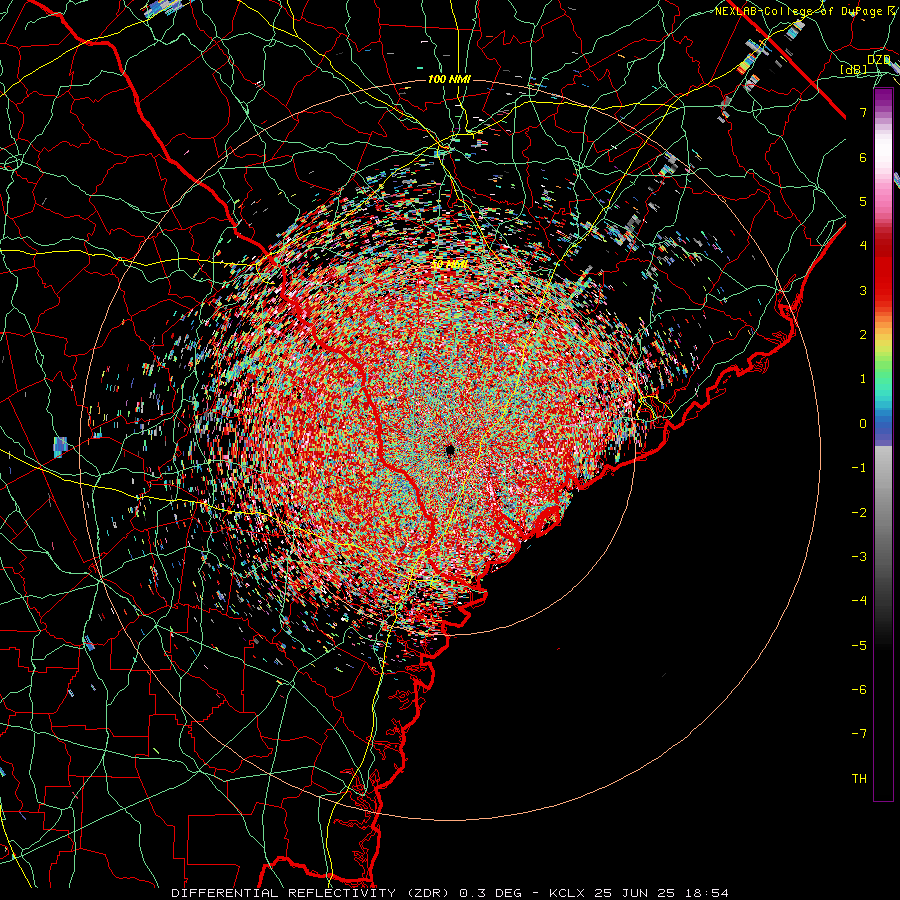
Task: Click the 18:54 timestamp in the caption
Action: 709,893
